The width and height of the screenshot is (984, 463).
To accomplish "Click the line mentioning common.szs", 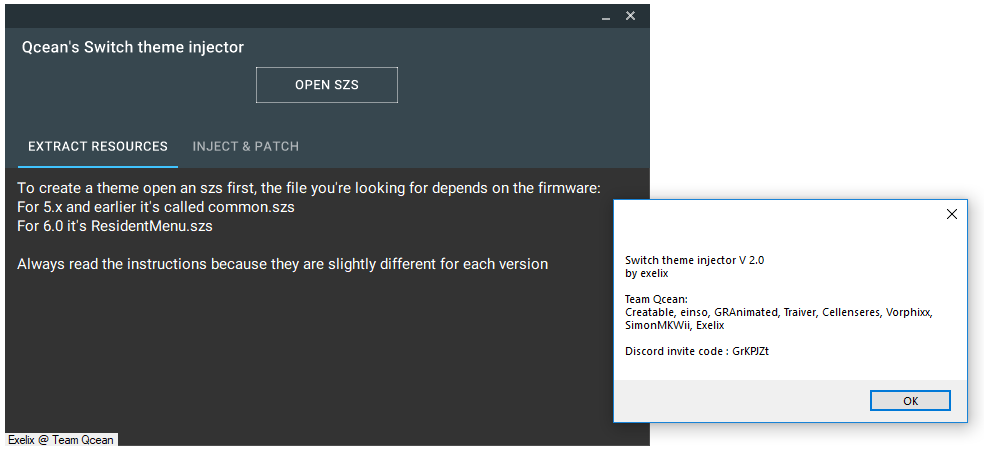I will pos(156,207).
